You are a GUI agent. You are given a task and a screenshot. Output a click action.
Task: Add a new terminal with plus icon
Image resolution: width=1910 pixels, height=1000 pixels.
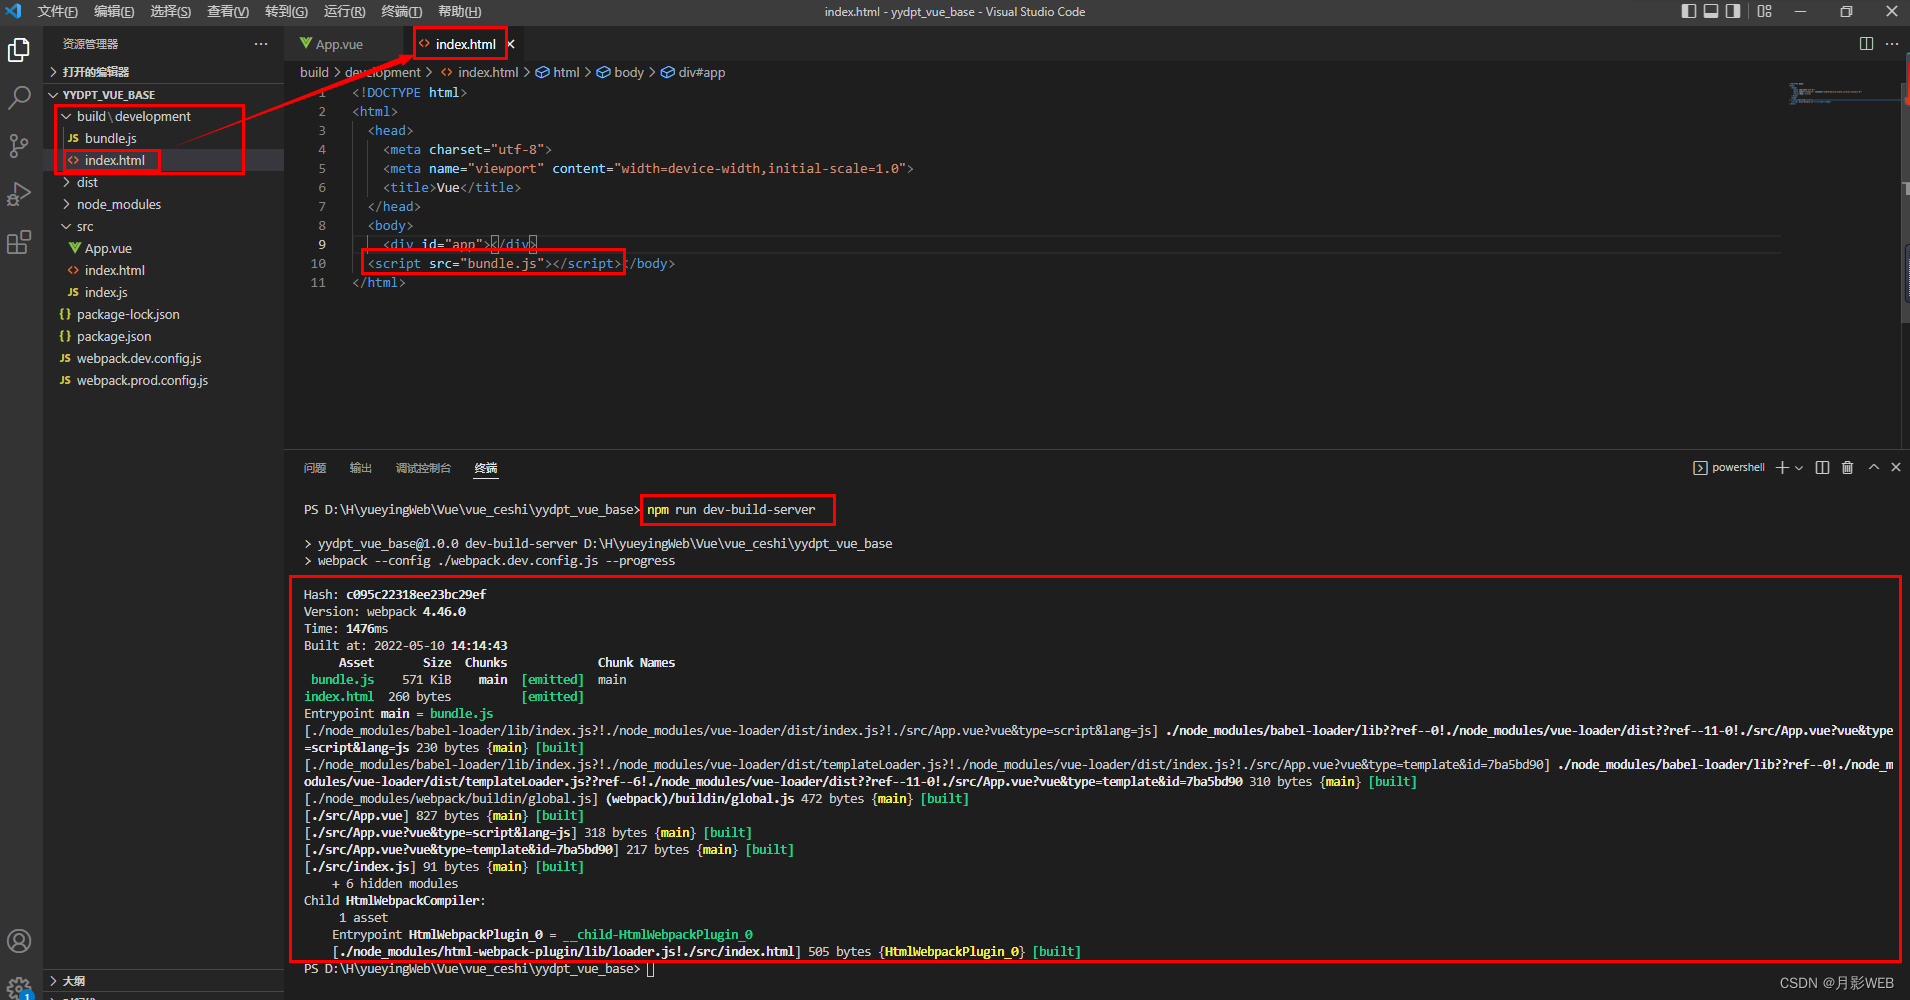[1782, 467]
